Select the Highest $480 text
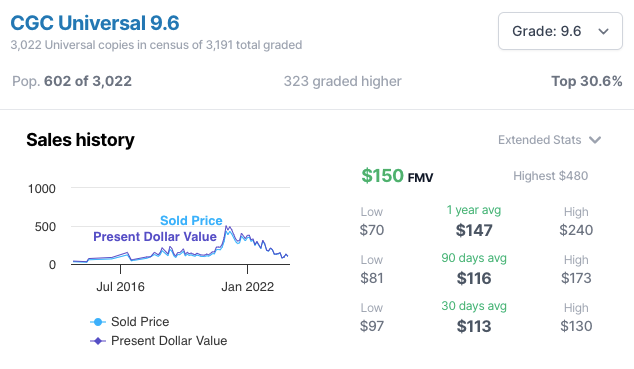Screen dimensions: 634x369 pos(550,176)
